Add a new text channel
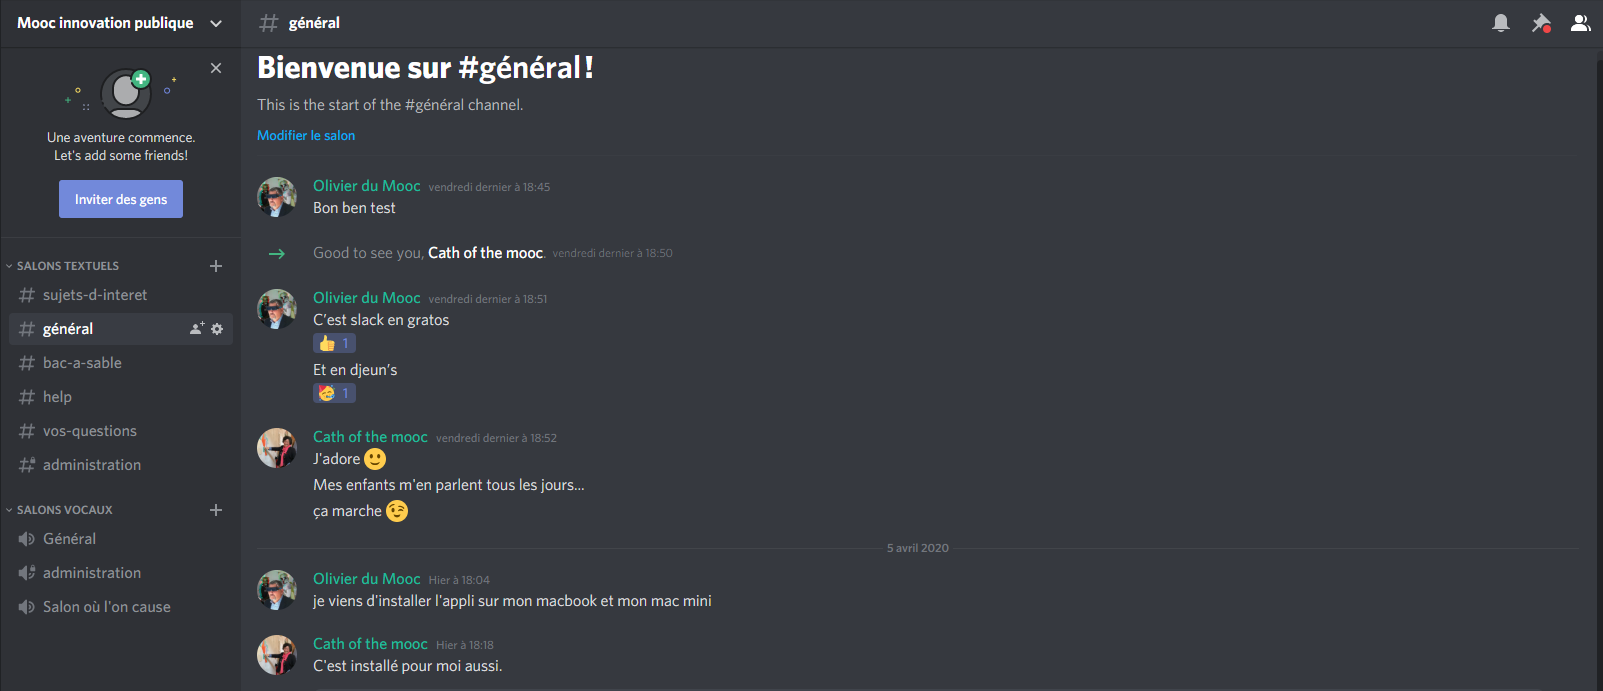Screen dimensions: 1603x691 [x=216, y=266]
